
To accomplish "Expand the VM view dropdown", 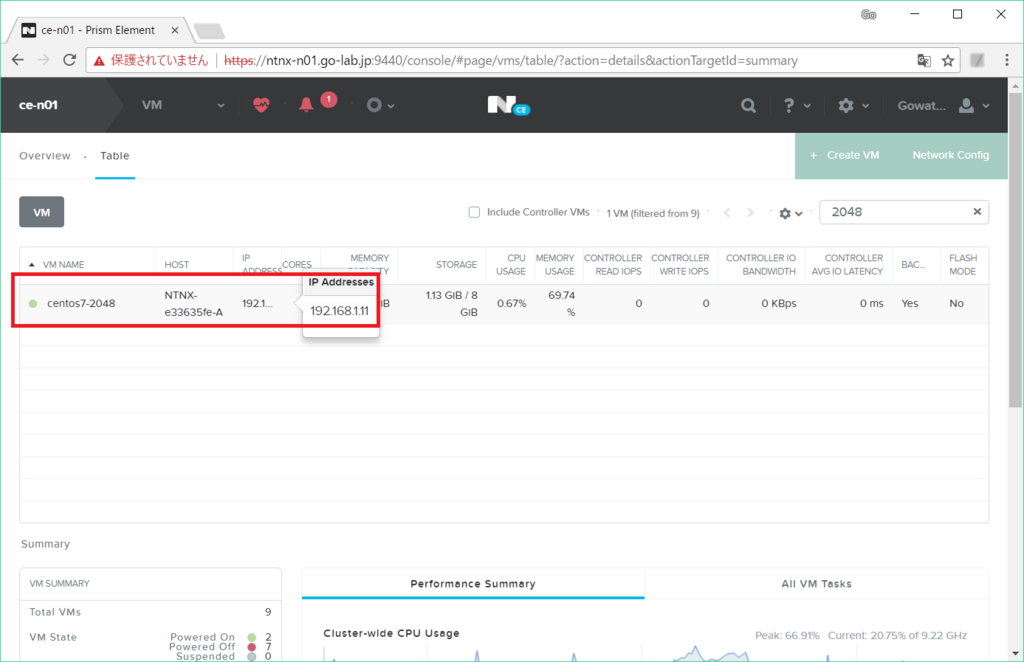I will coord(221,105).
